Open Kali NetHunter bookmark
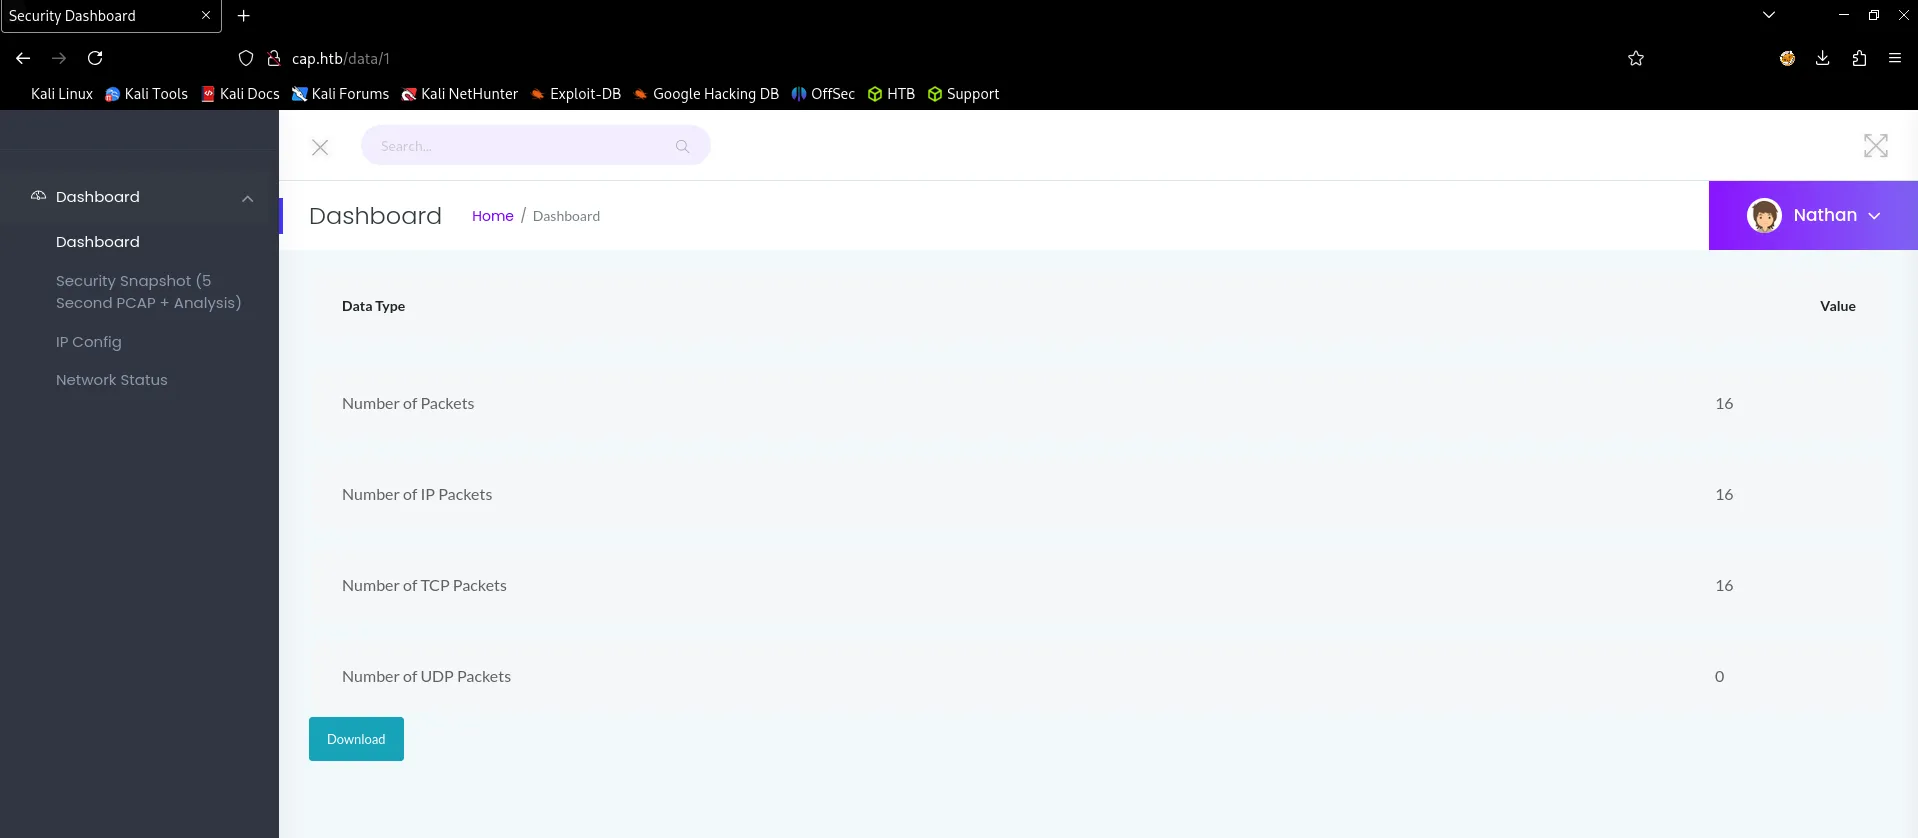1918x838 pixels. tap(460, 94)
